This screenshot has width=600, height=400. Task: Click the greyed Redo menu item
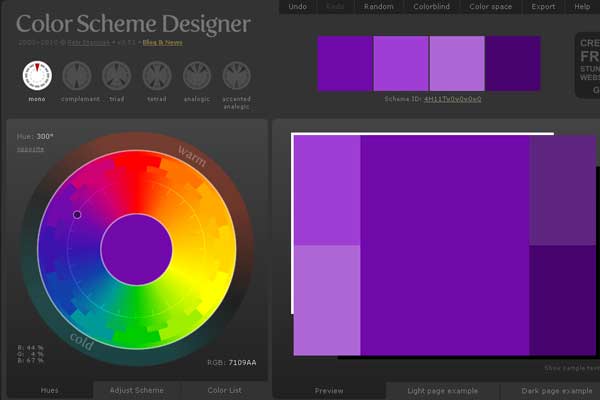(335, 7)
